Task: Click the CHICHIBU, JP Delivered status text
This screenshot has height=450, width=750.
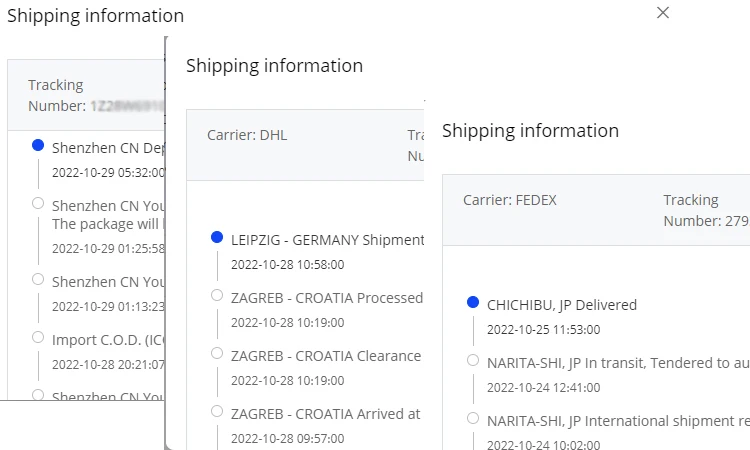Action: click(561, 305)
